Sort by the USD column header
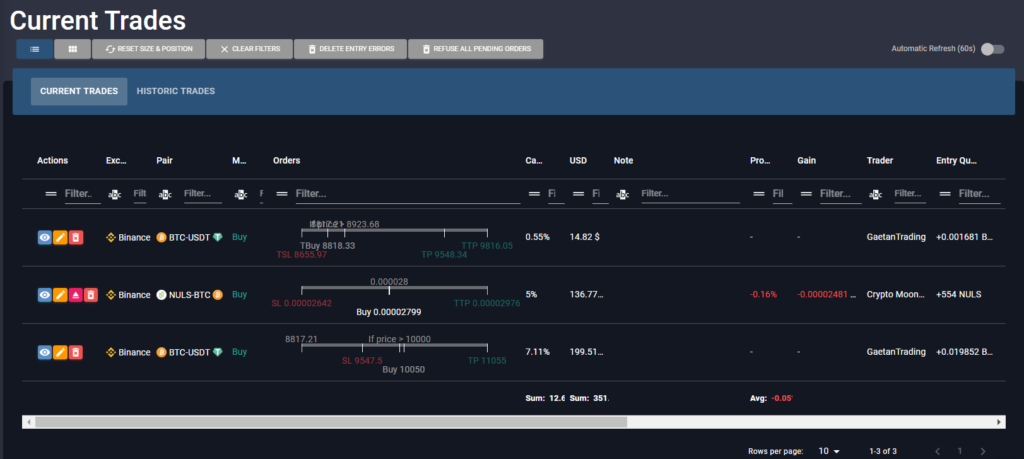This screenshot has width=1024, height=459. click(x=578, y=161)
